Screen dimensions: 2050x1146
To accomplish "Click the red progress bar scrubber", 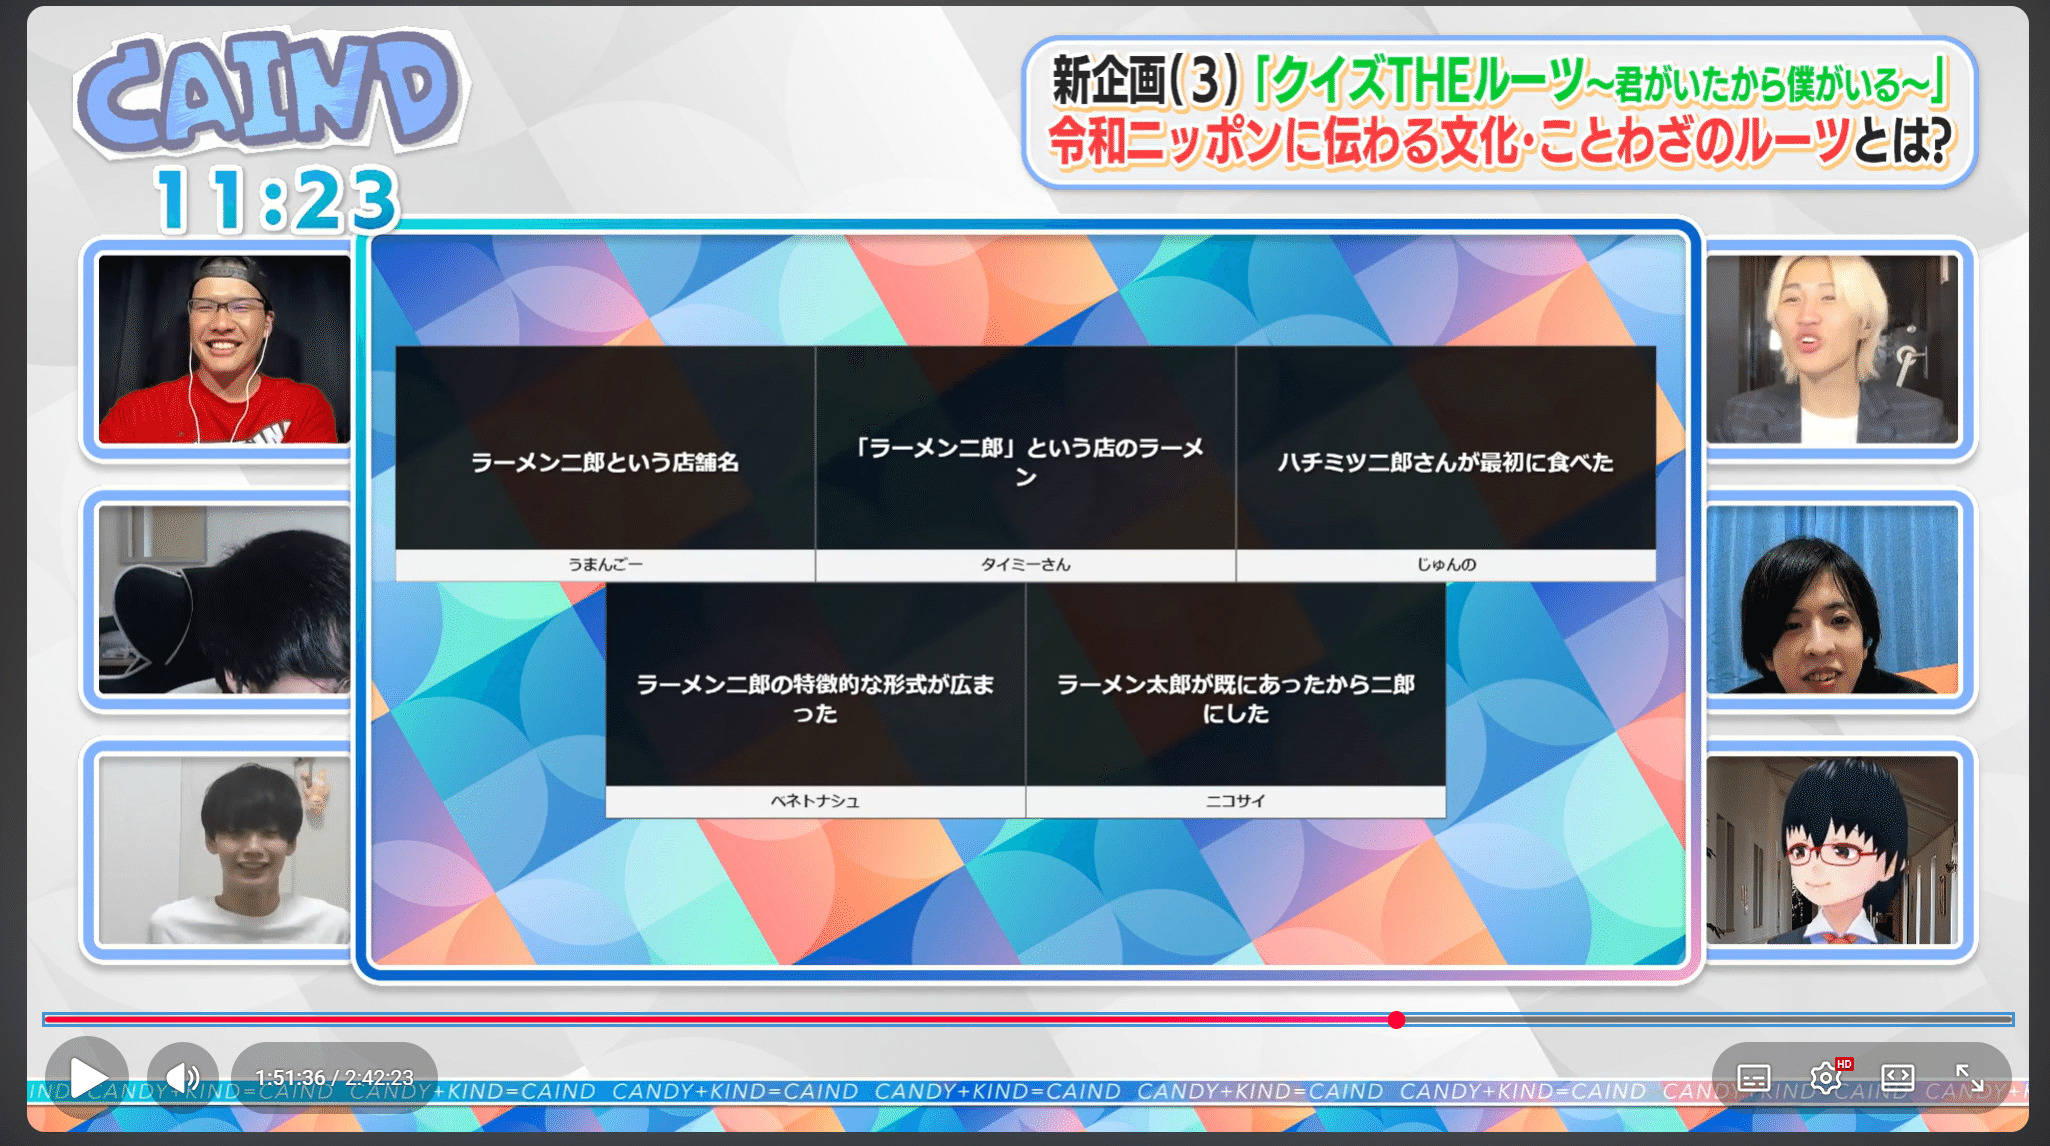I will 1396,1020.
